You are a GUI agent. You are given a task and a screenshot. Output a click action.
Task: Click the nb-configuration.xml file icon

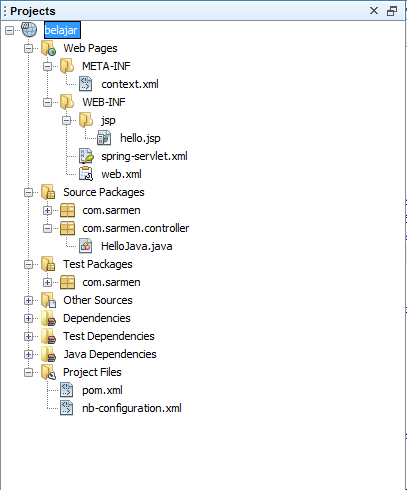(67, 408)
